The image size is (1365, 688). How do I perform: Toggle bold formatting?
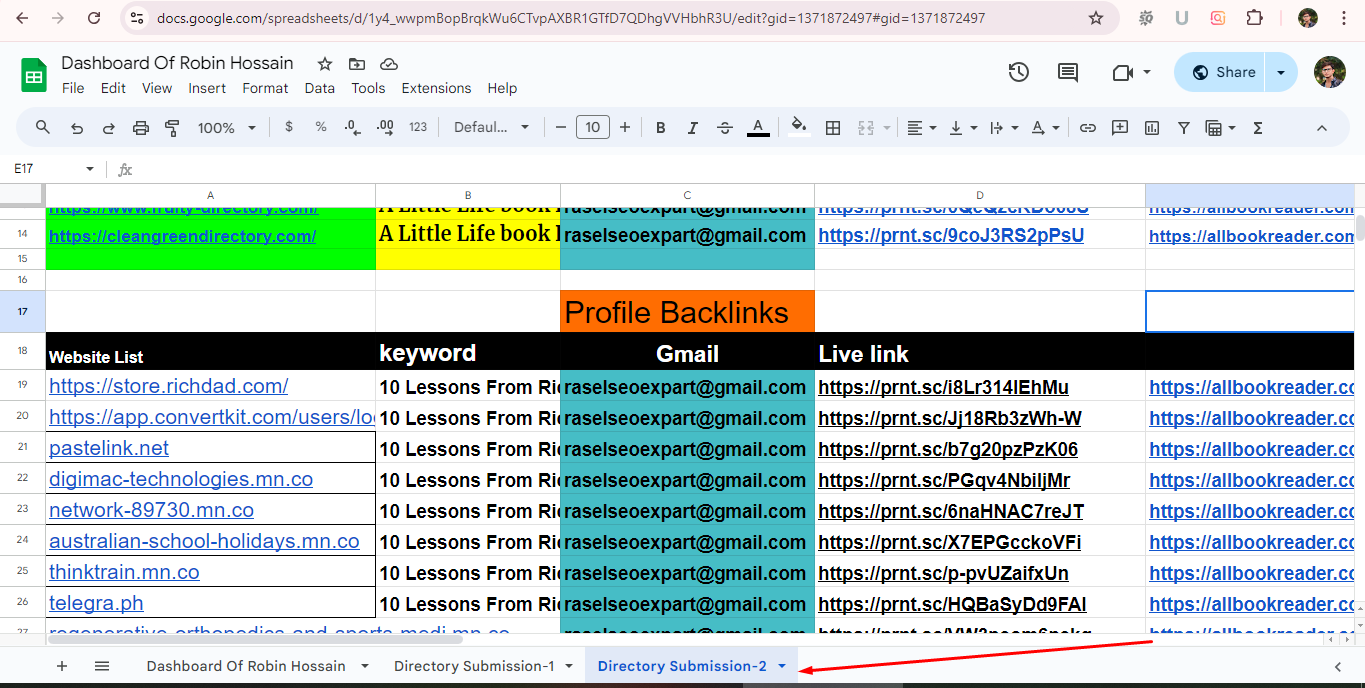[x=660, y=128]
